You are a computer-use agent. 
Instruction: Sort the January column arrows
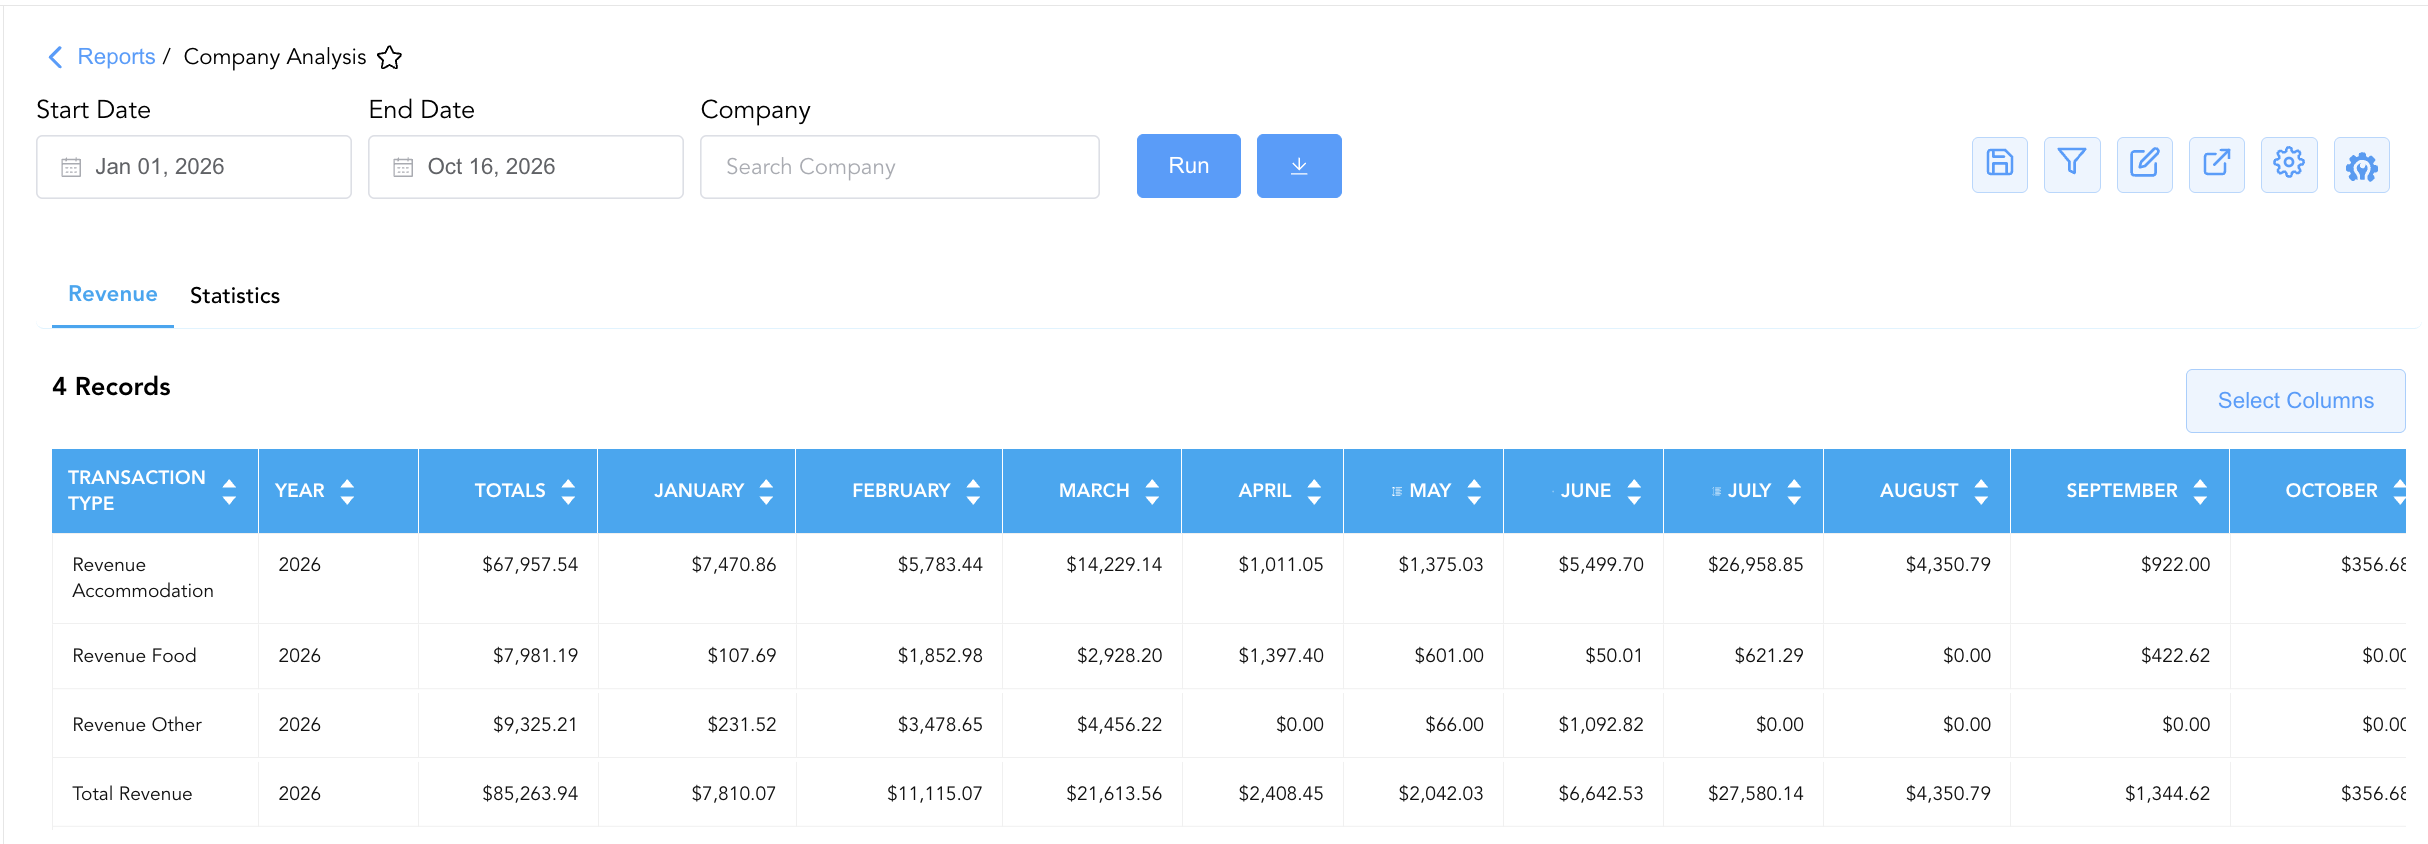766,491
